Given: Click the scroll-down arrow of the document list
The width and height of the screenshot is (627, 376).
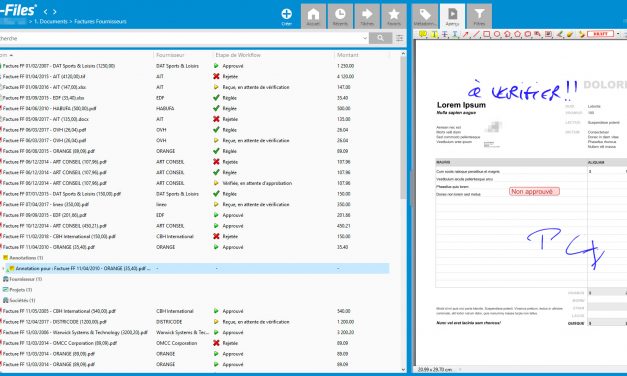Looking at the screenshot, I should coord(403,370).
